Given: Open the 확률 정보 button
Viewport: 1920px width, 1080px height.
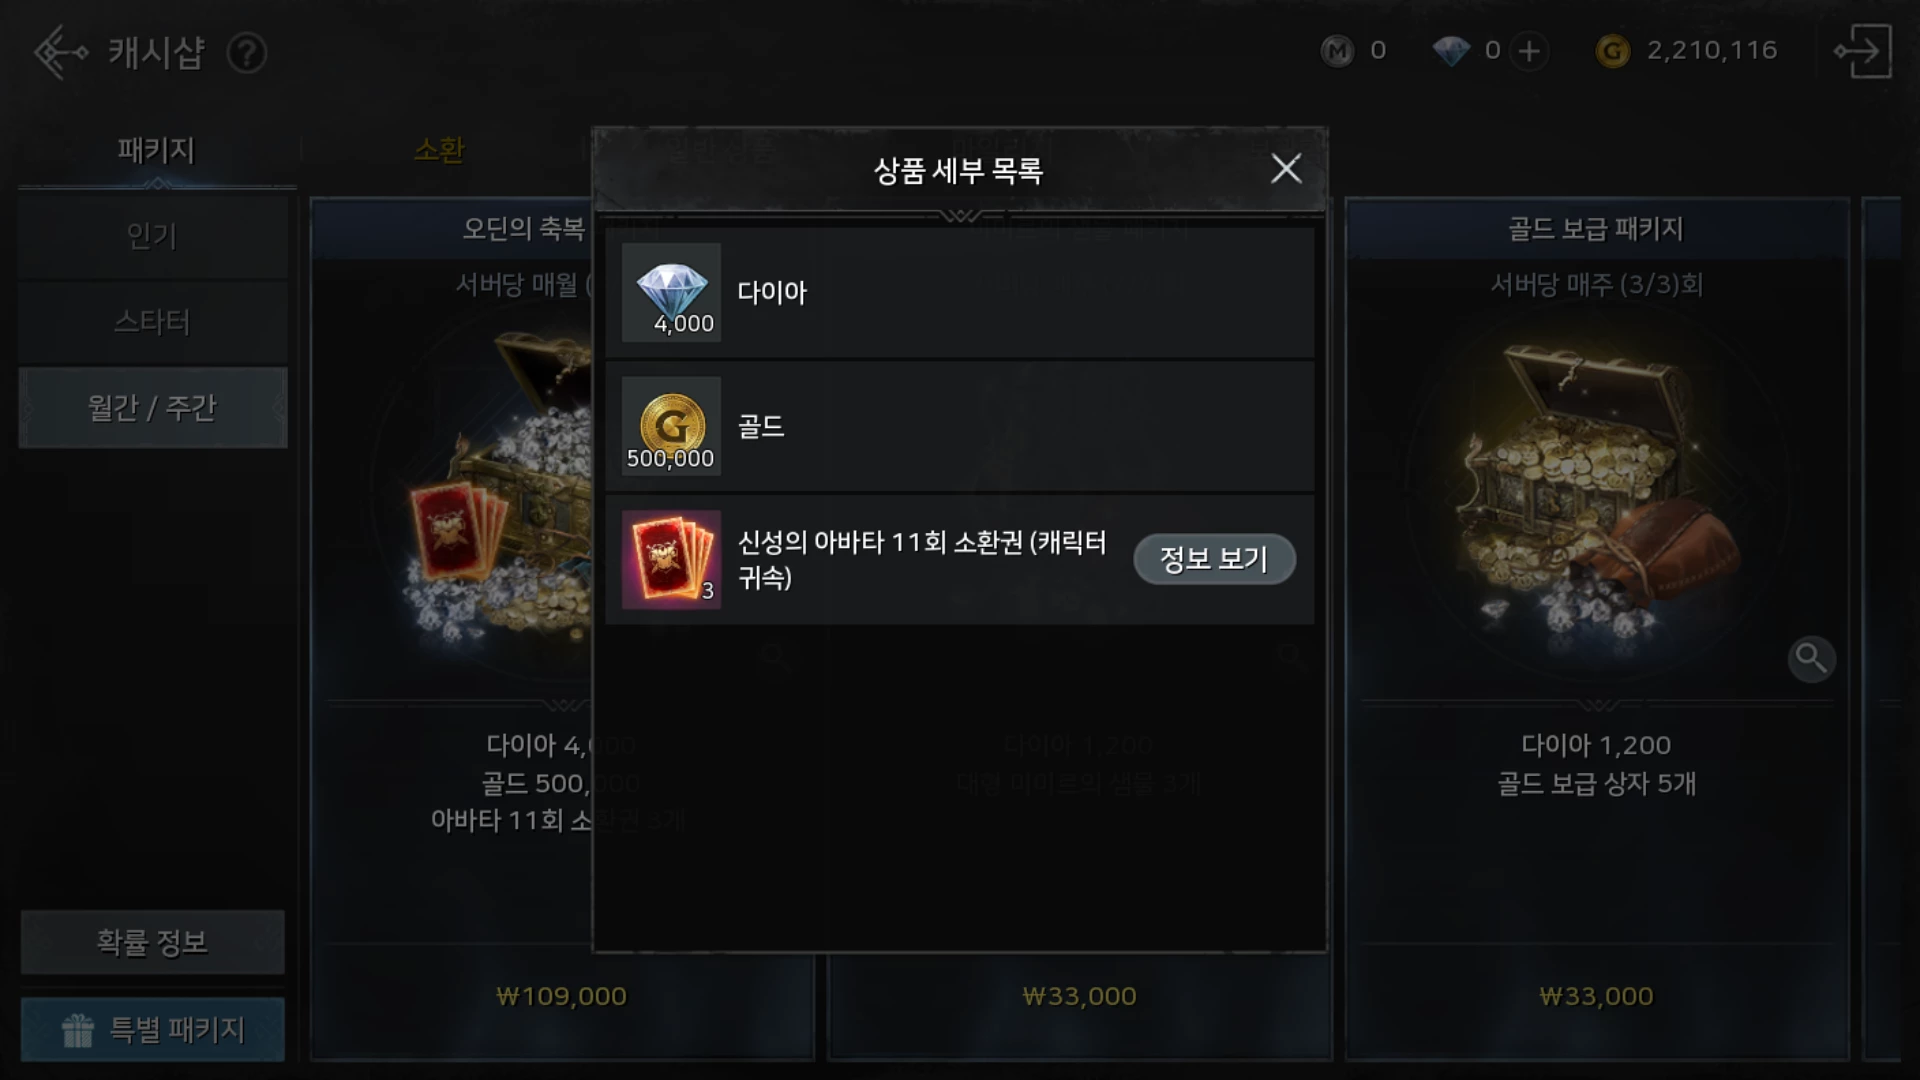Looking at the screenshot, I should click(x=152, y=942).
